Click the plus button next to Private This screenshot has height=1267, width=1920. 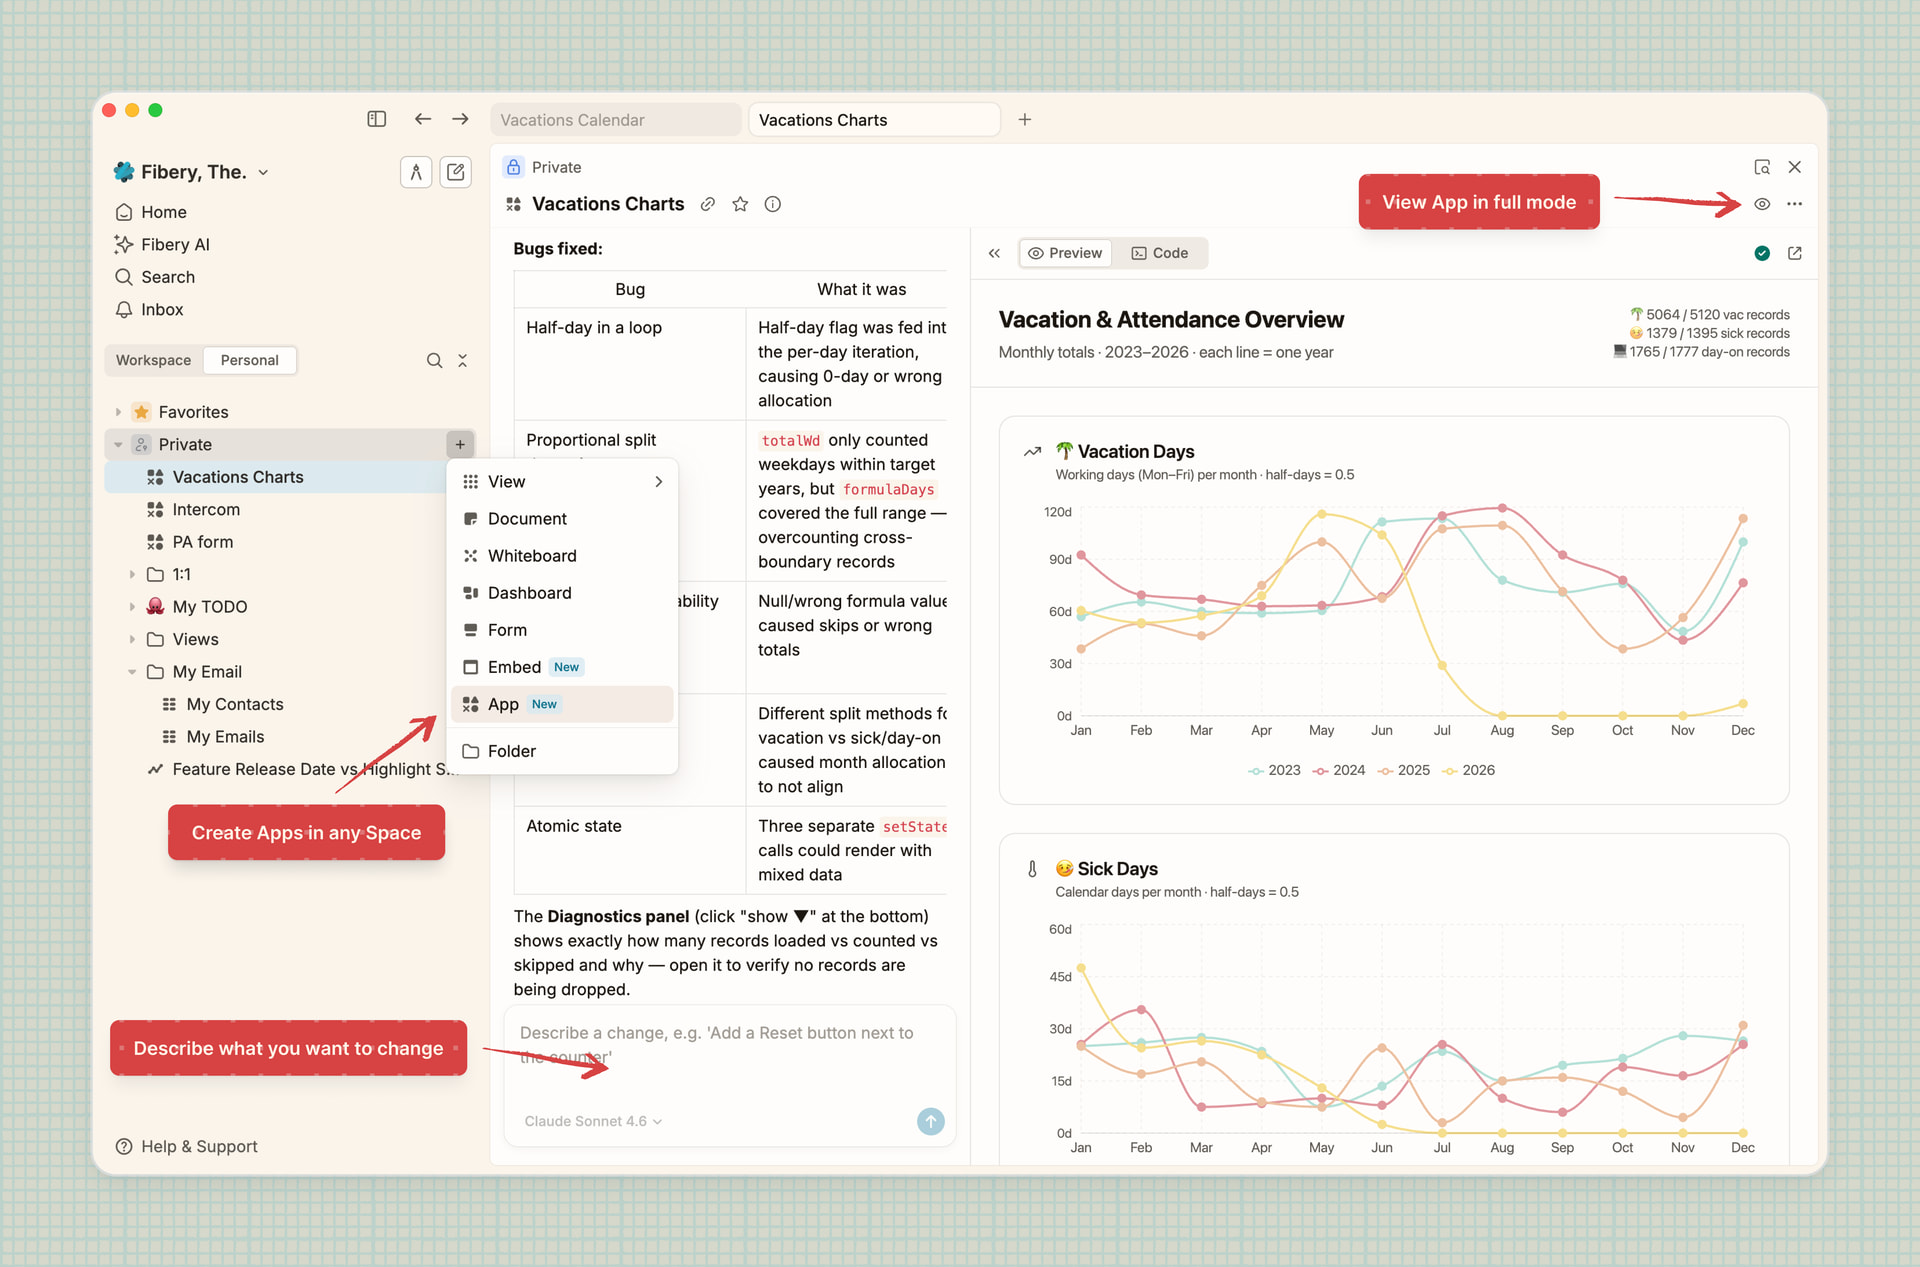(x=460, y=444)
